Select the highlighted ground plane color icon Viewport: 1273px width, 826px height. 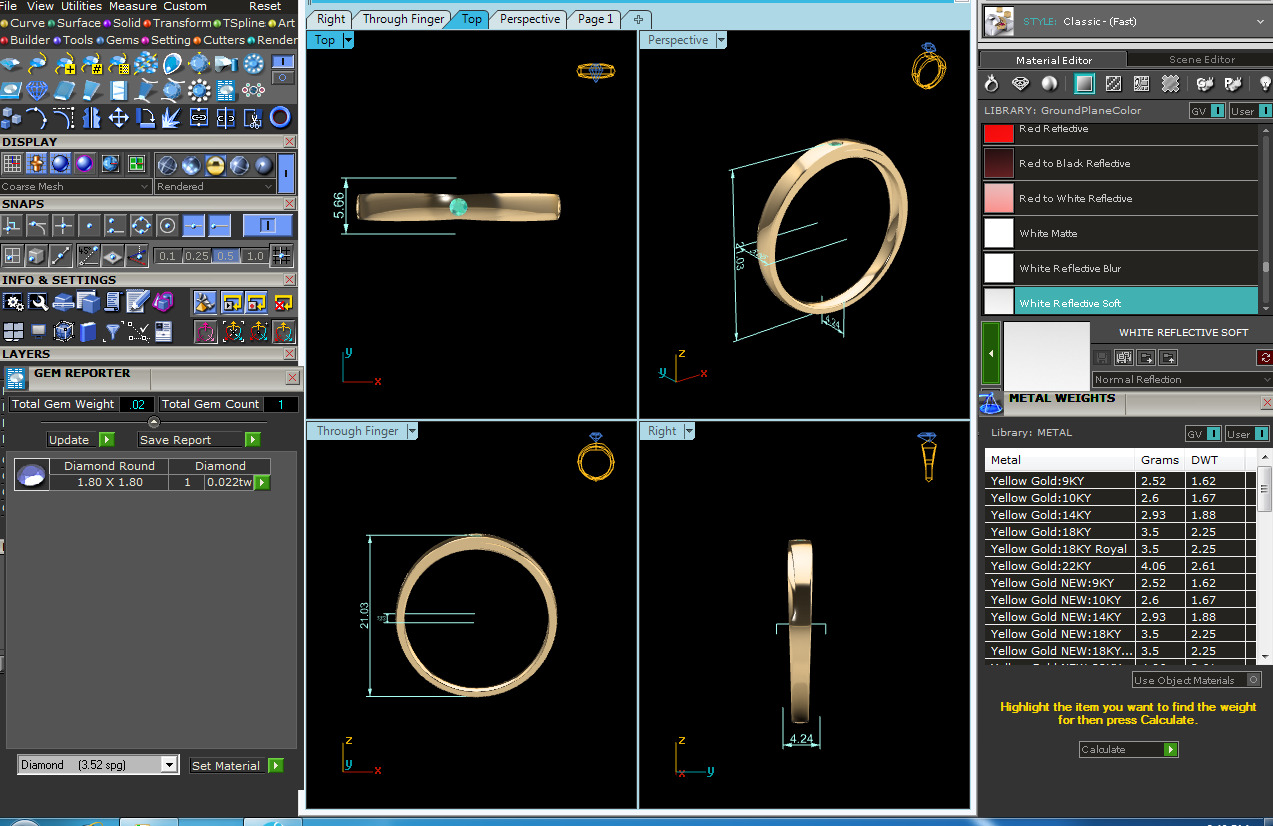pyautogui.click(x=1085, y=84)
